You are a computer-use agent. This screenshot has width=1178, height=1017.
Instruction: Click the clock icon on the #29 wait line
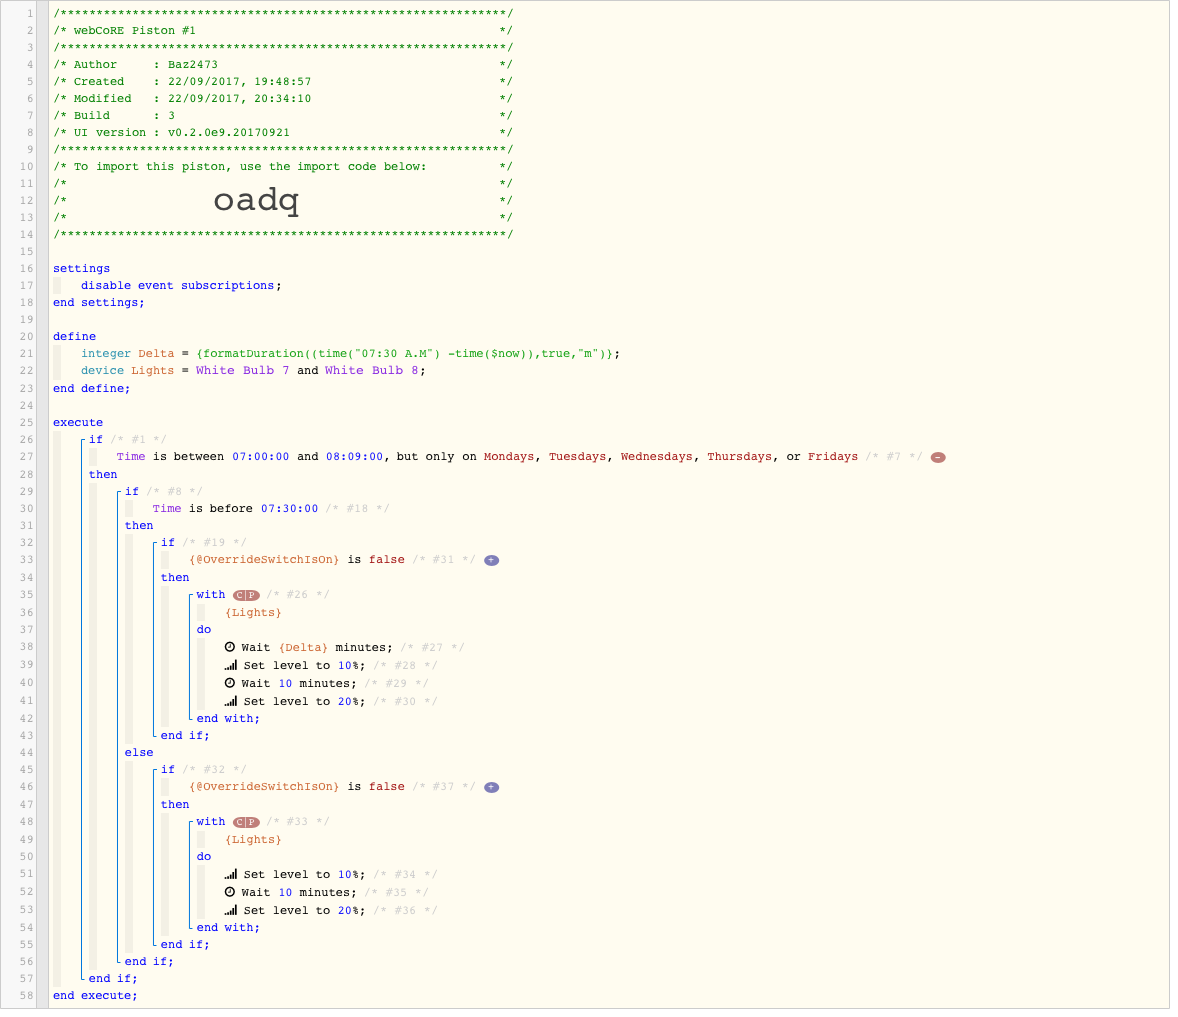(230, 683)
